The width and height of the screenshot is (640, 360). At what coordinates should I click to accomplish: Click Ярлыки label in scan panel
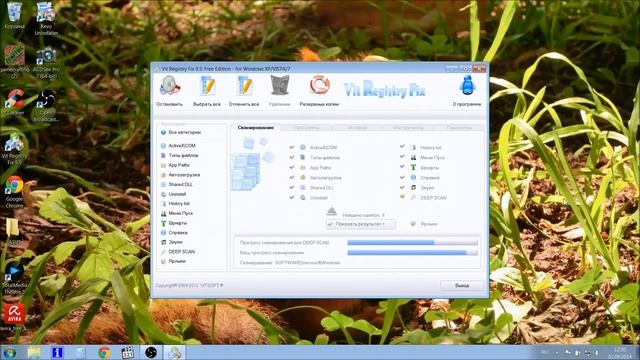429,224
